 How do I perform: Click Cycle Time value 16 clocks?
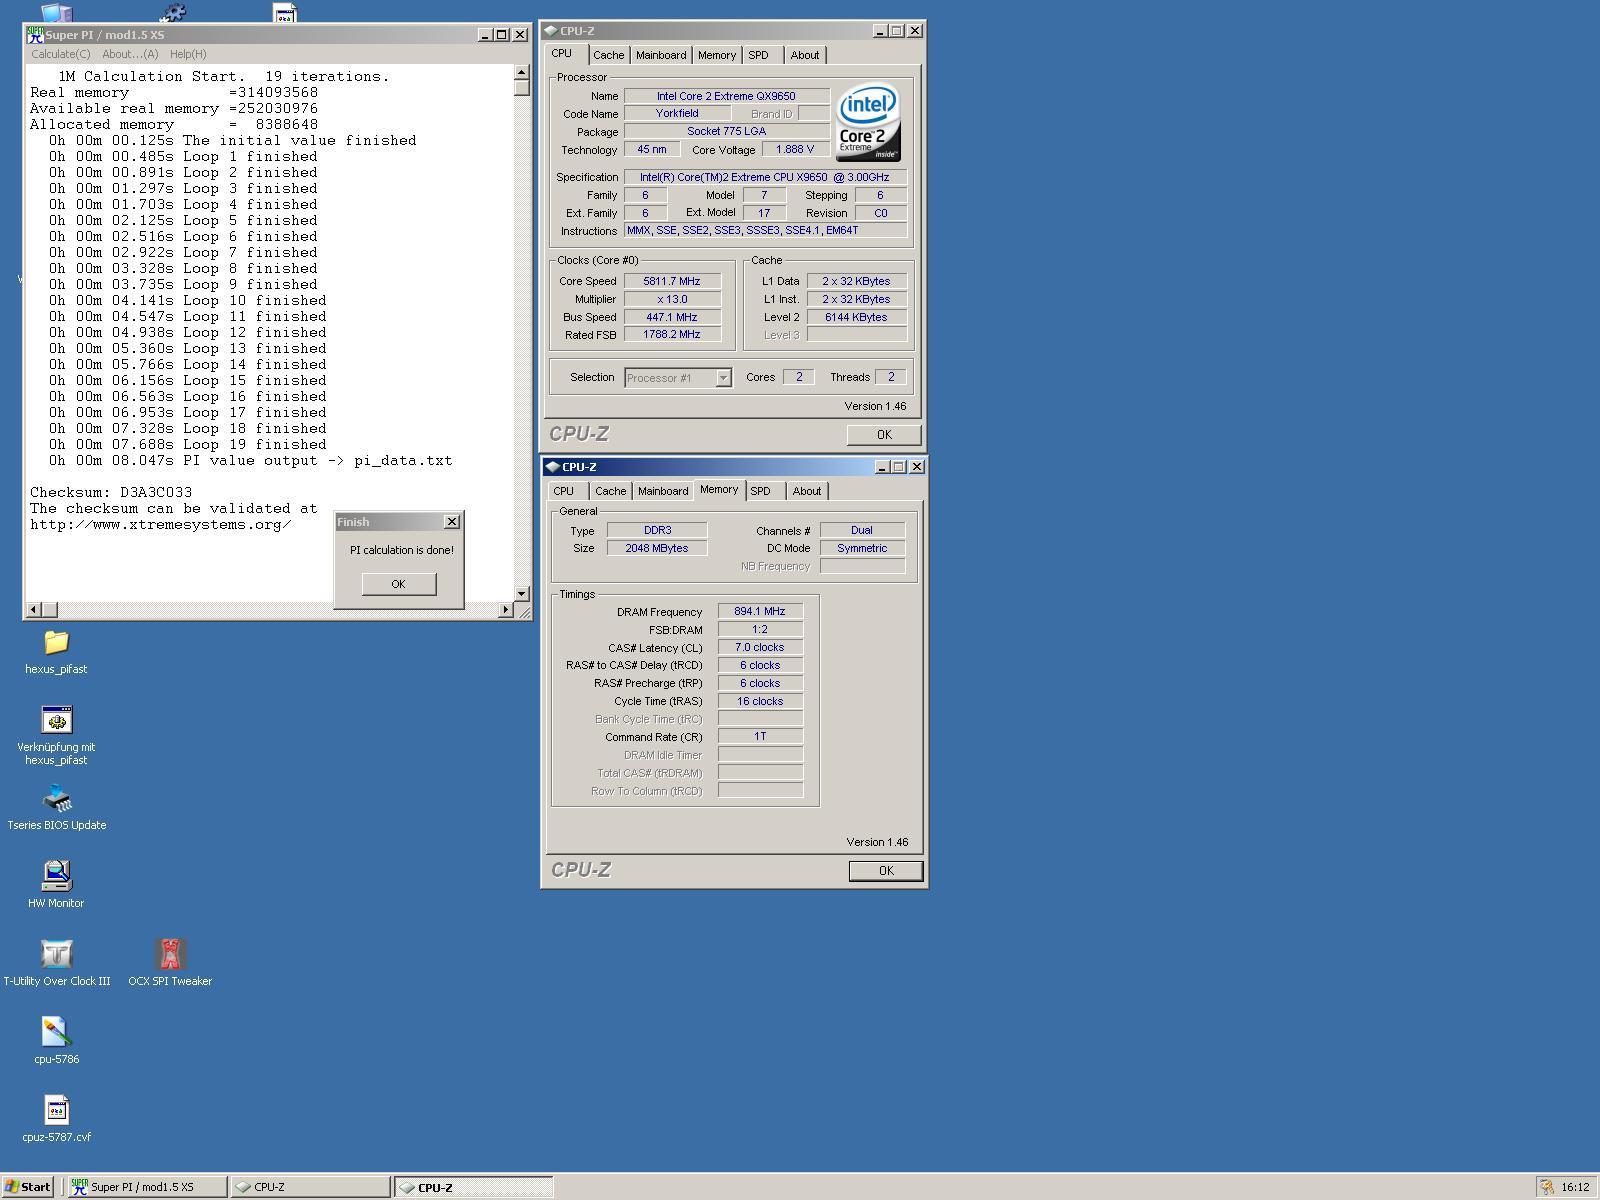coord(760,702)
